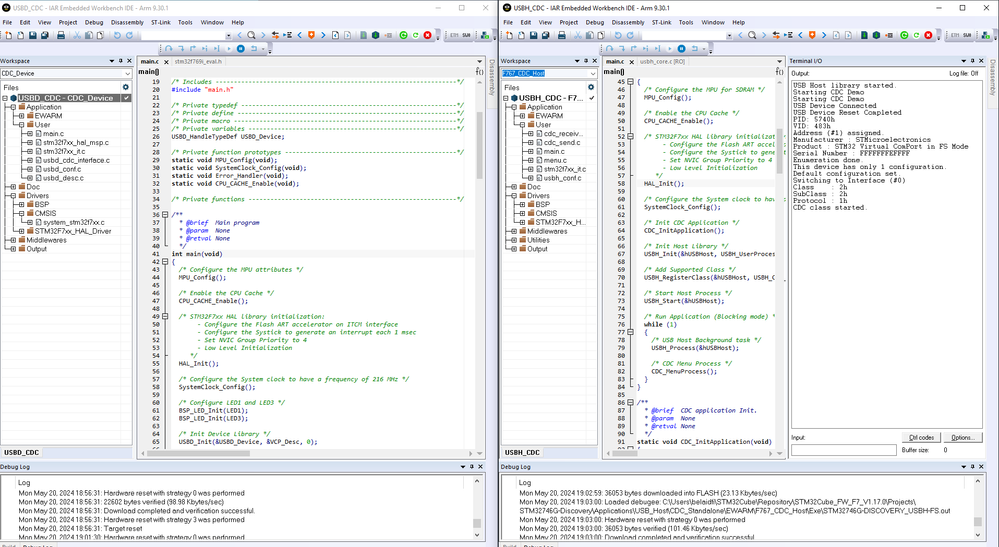
Task: Click Make icon in USBD_CDC window toolbar
Action: (376, 35)
